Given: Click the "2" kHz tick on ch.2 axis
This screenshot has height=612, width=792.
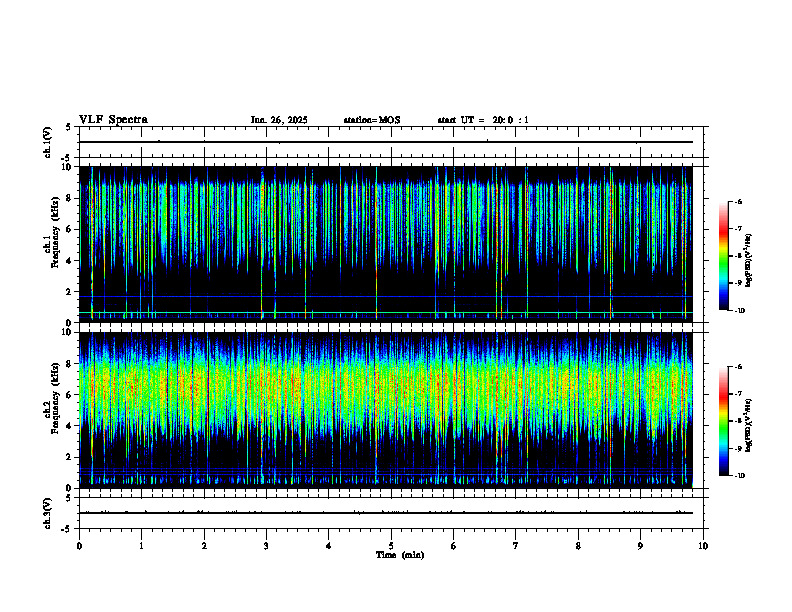Looking at the screenshot, I should 70,457.
